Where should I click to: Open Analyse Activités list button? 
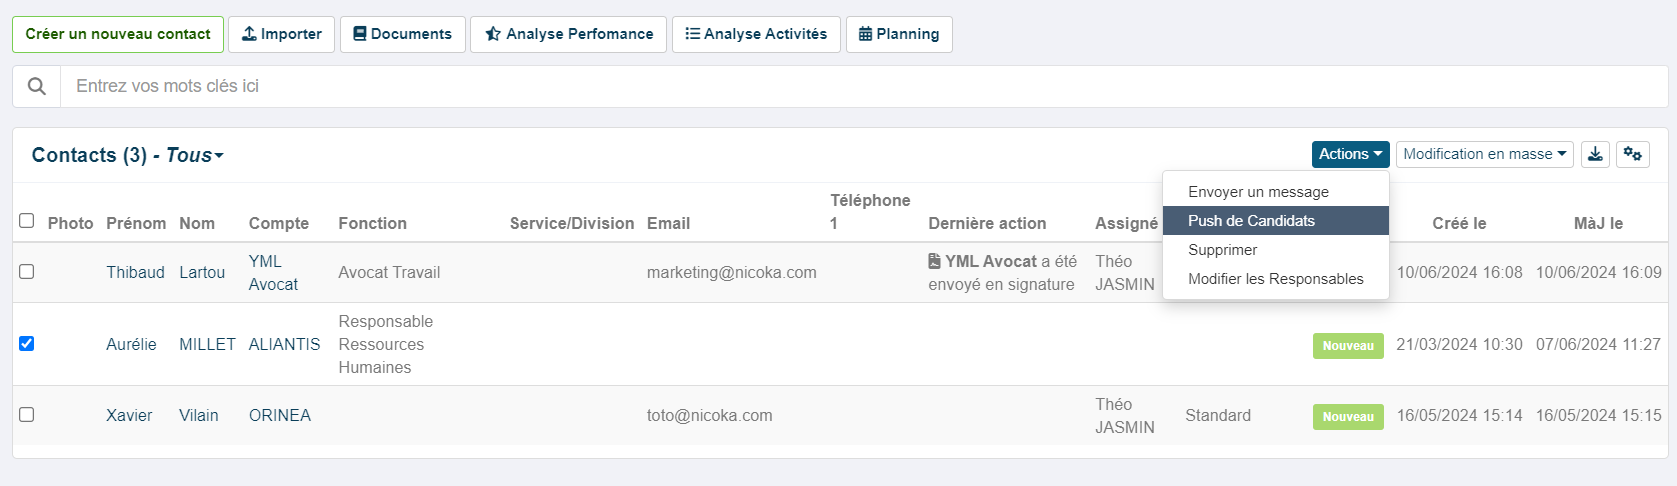[x=756, y=34]
